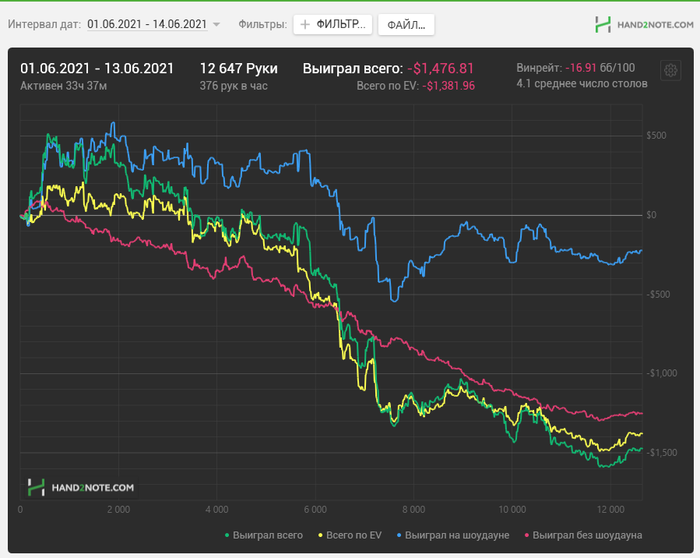Click the ФАЙЛ... button

406,25
